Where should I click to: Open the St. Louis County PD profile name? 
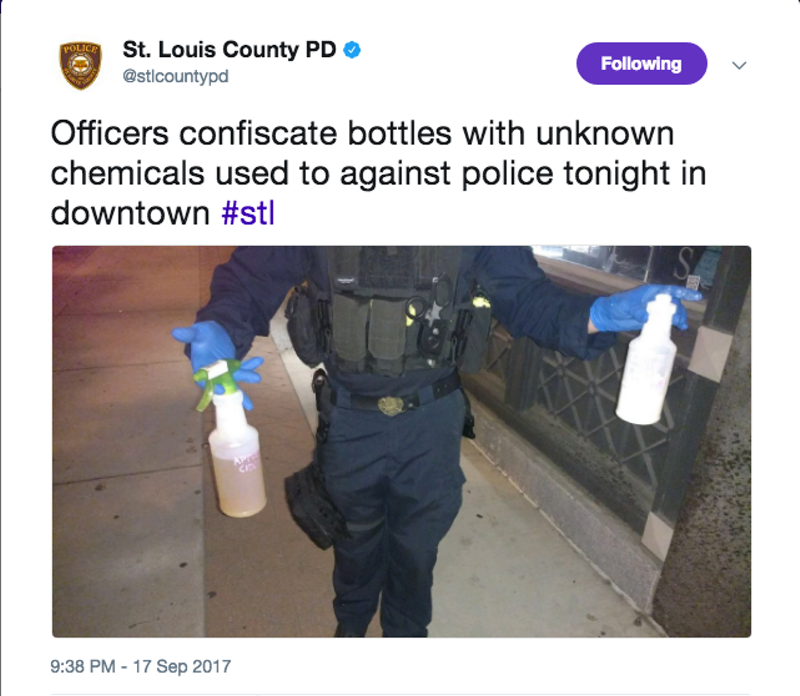click(x=229, y=49)
